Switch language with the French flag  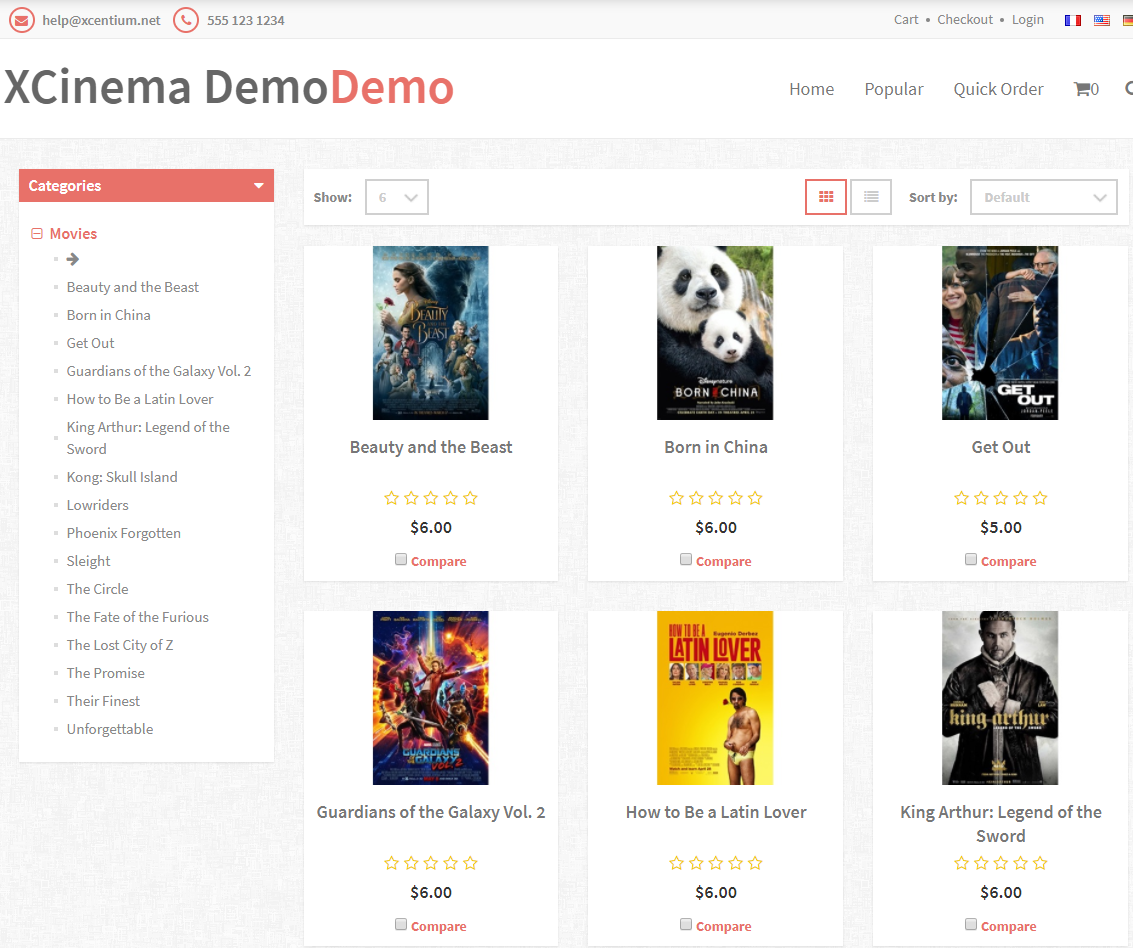pyautogui.click(x=1072, y=20)
